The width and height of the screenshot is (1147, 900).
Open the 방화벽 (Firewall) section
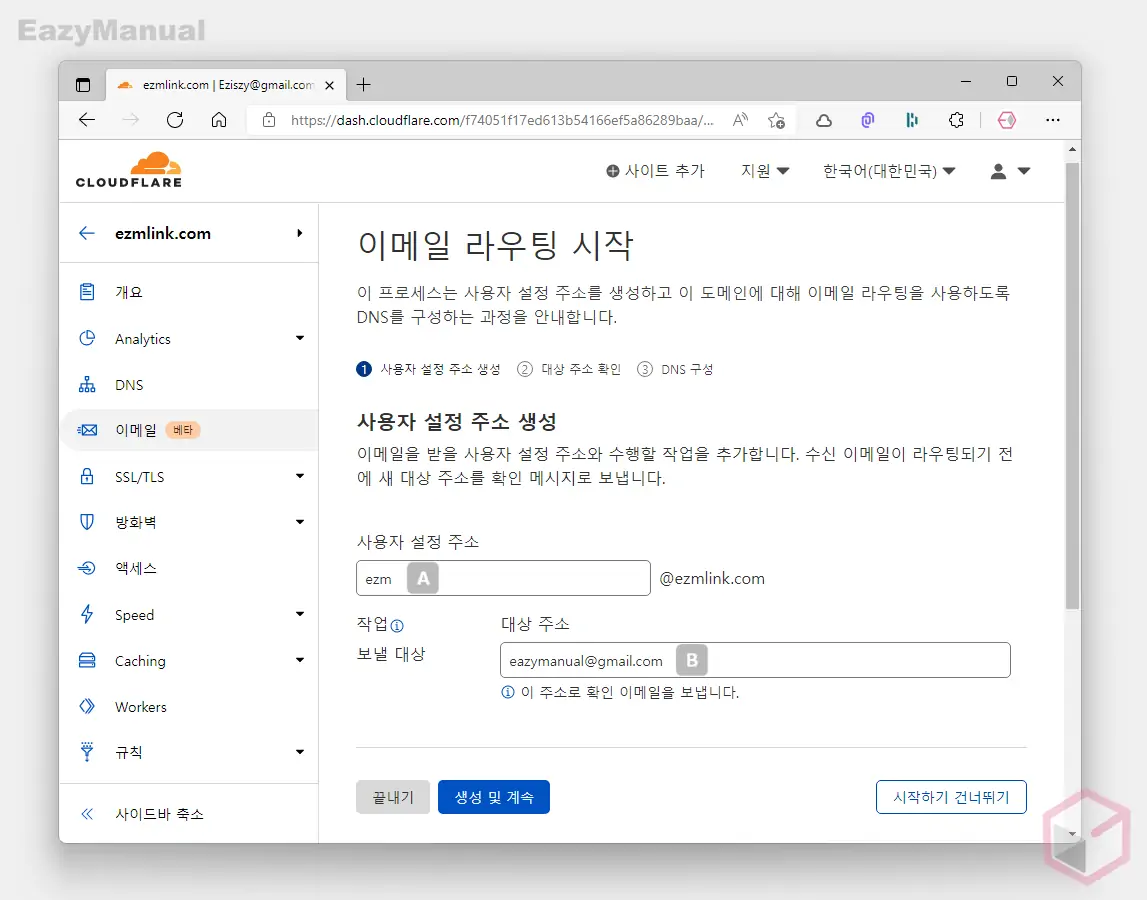[135, 522]
